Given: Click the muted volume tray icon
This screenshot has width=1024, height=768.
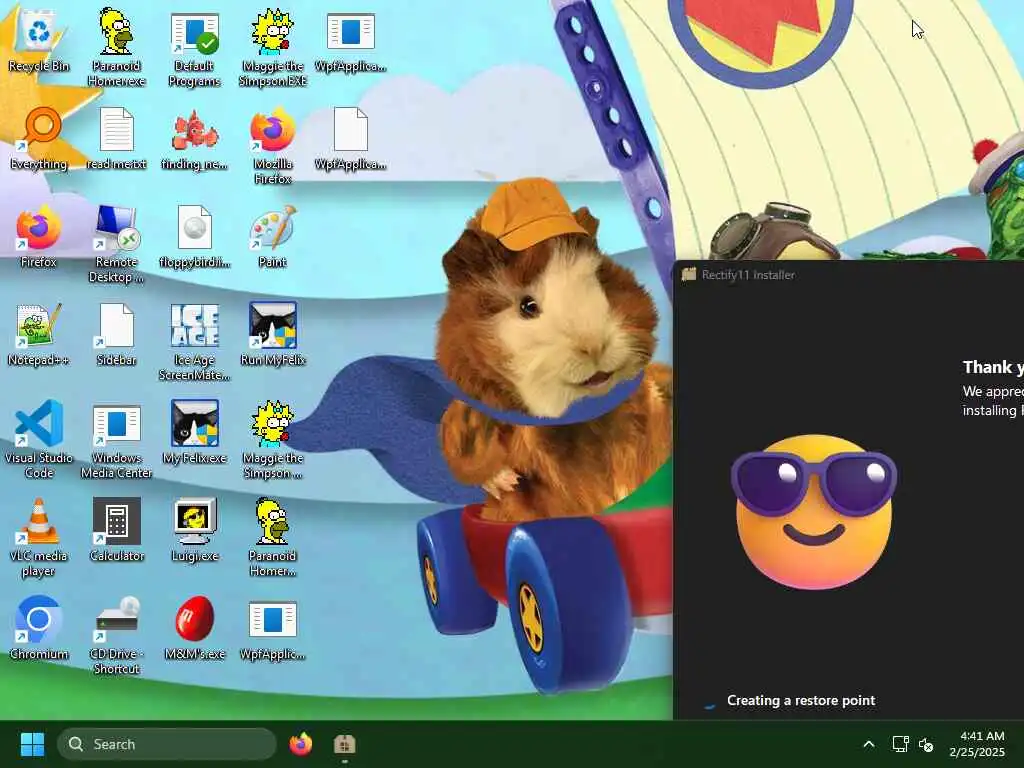Looking at the screenshot, I should point(925,744).
